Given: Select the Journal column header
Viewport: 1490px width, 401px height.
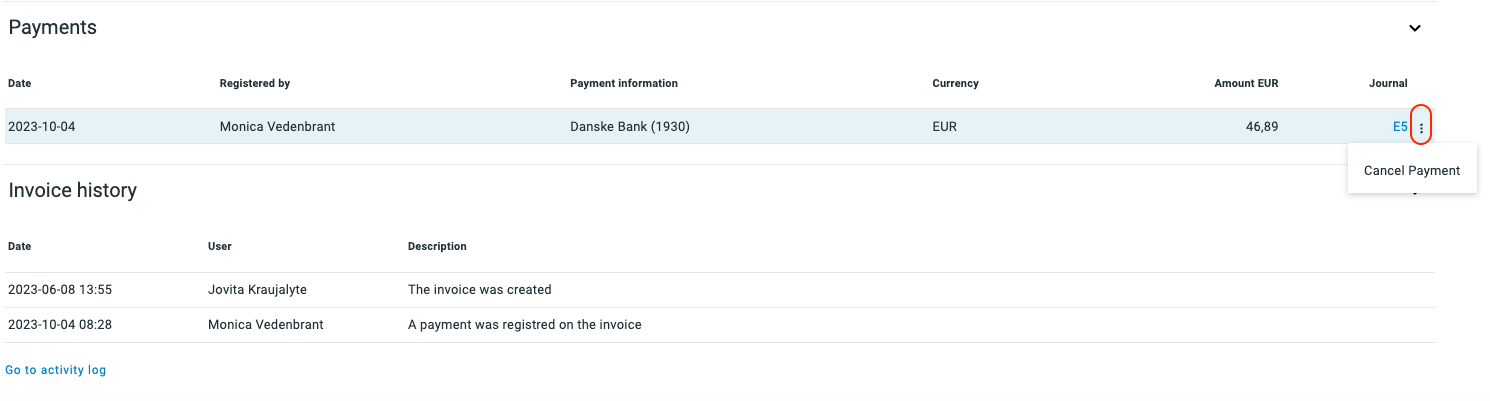Looking at the screenshot, I should pyautogui.click(x=1388, y=83).
